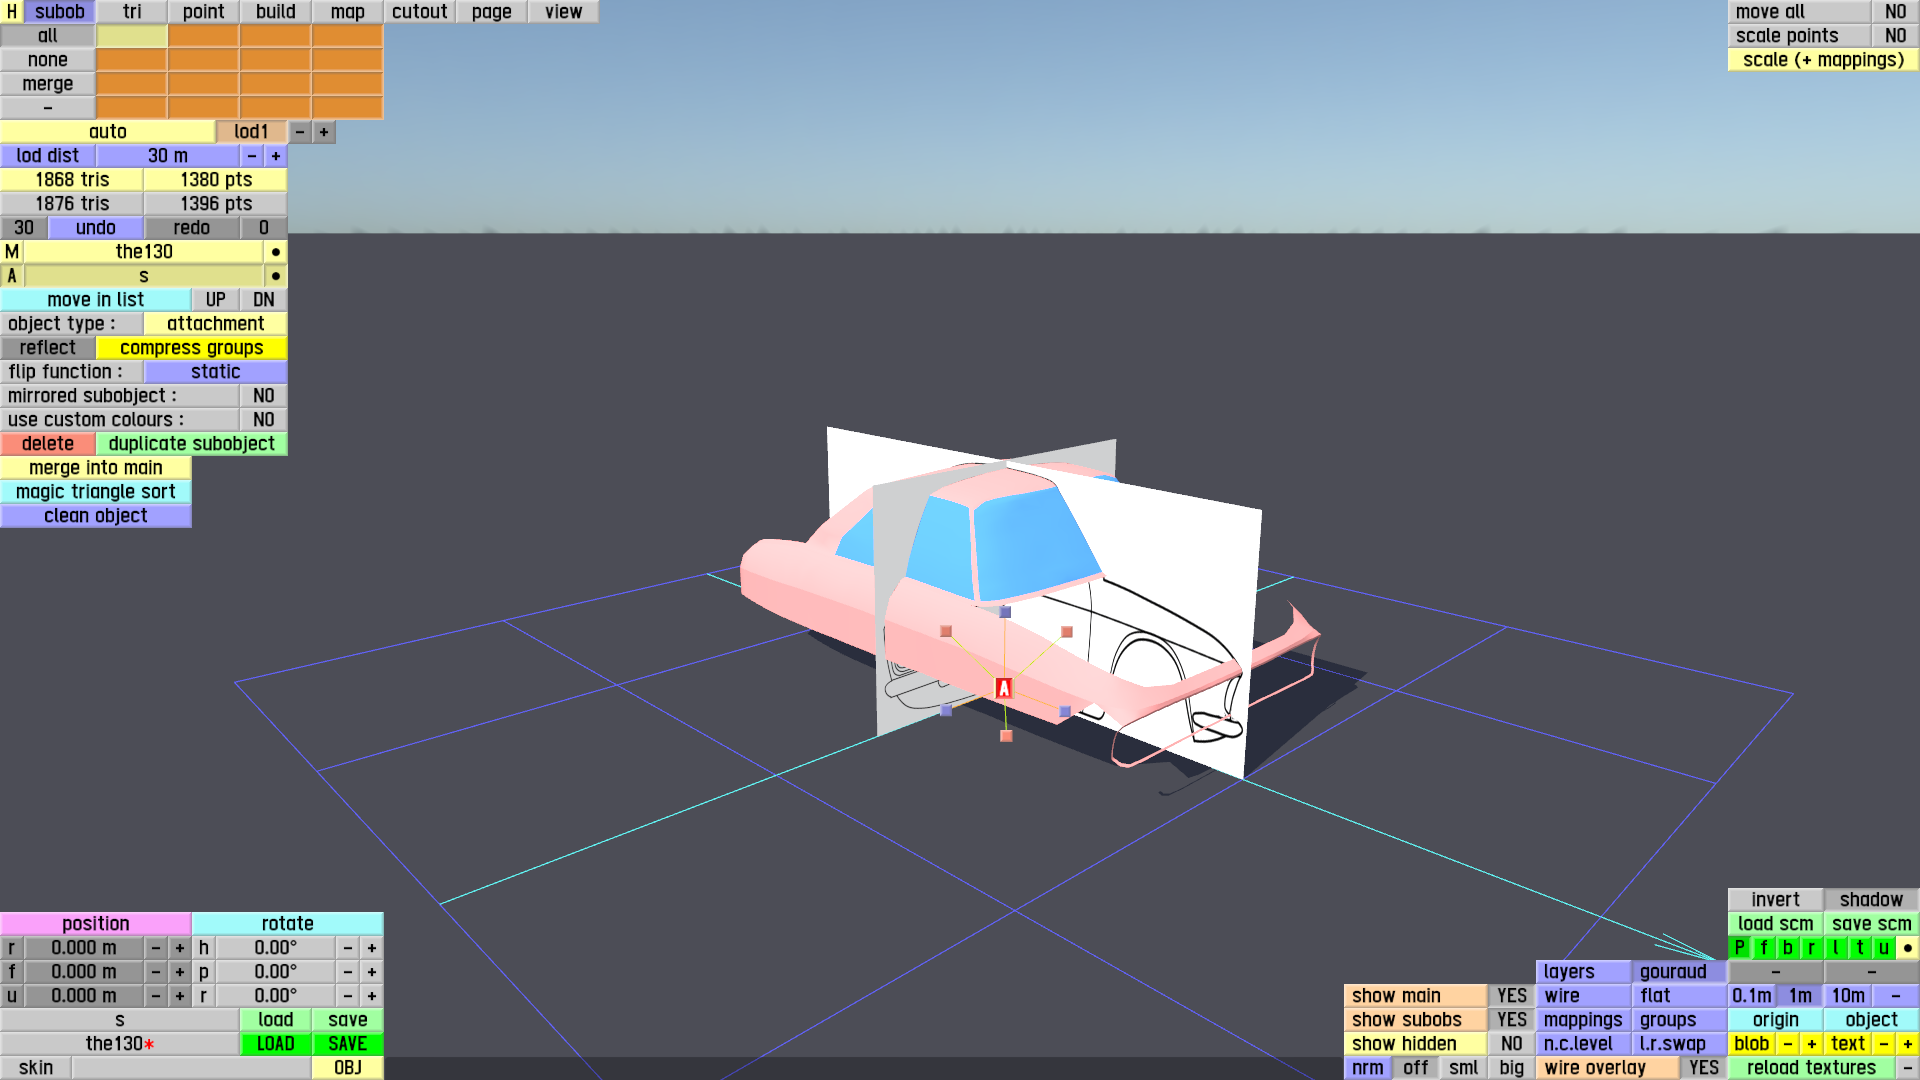Viewport: 1920px width, 1080px height.
Task: Select the pale yellow subobject slot swatch
Action: coord(132,36)
